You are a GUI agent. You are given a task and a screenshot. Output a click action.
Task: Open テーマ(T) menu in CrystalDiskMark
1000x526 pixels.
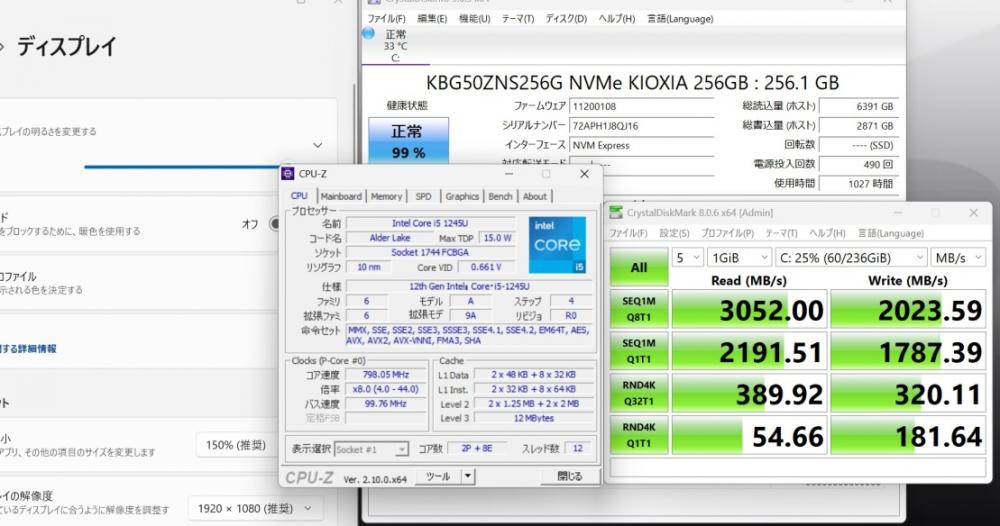pyautogui.click(x=781, y=233)
